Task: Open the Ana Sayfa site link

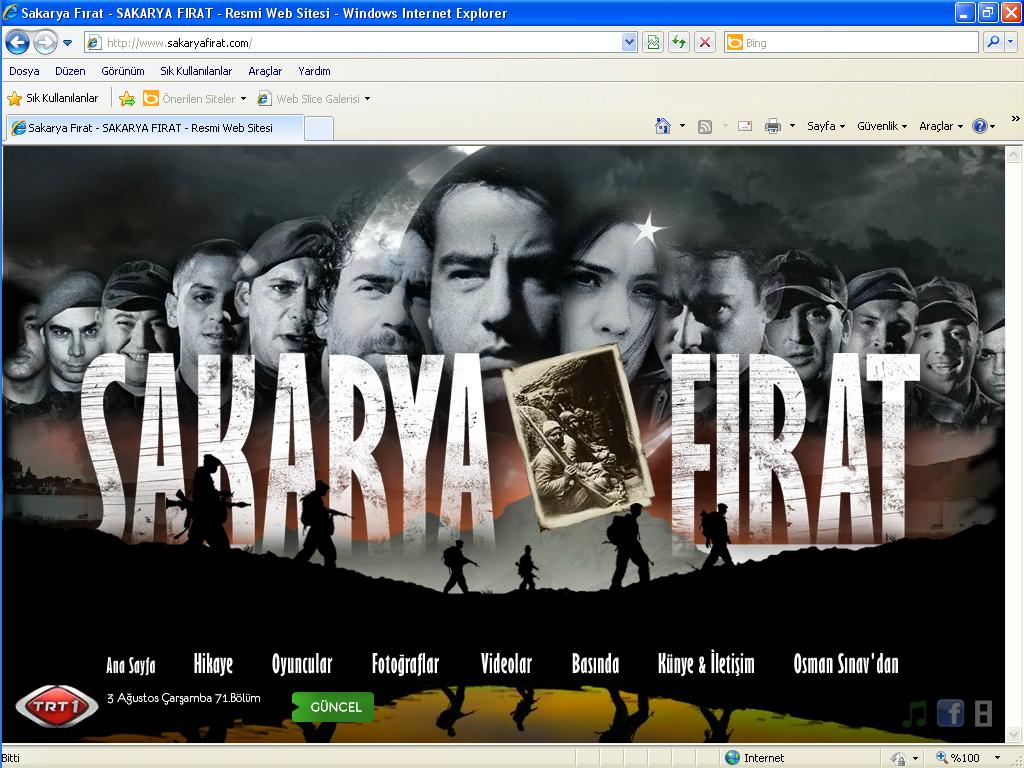Action: click(131, 665)
